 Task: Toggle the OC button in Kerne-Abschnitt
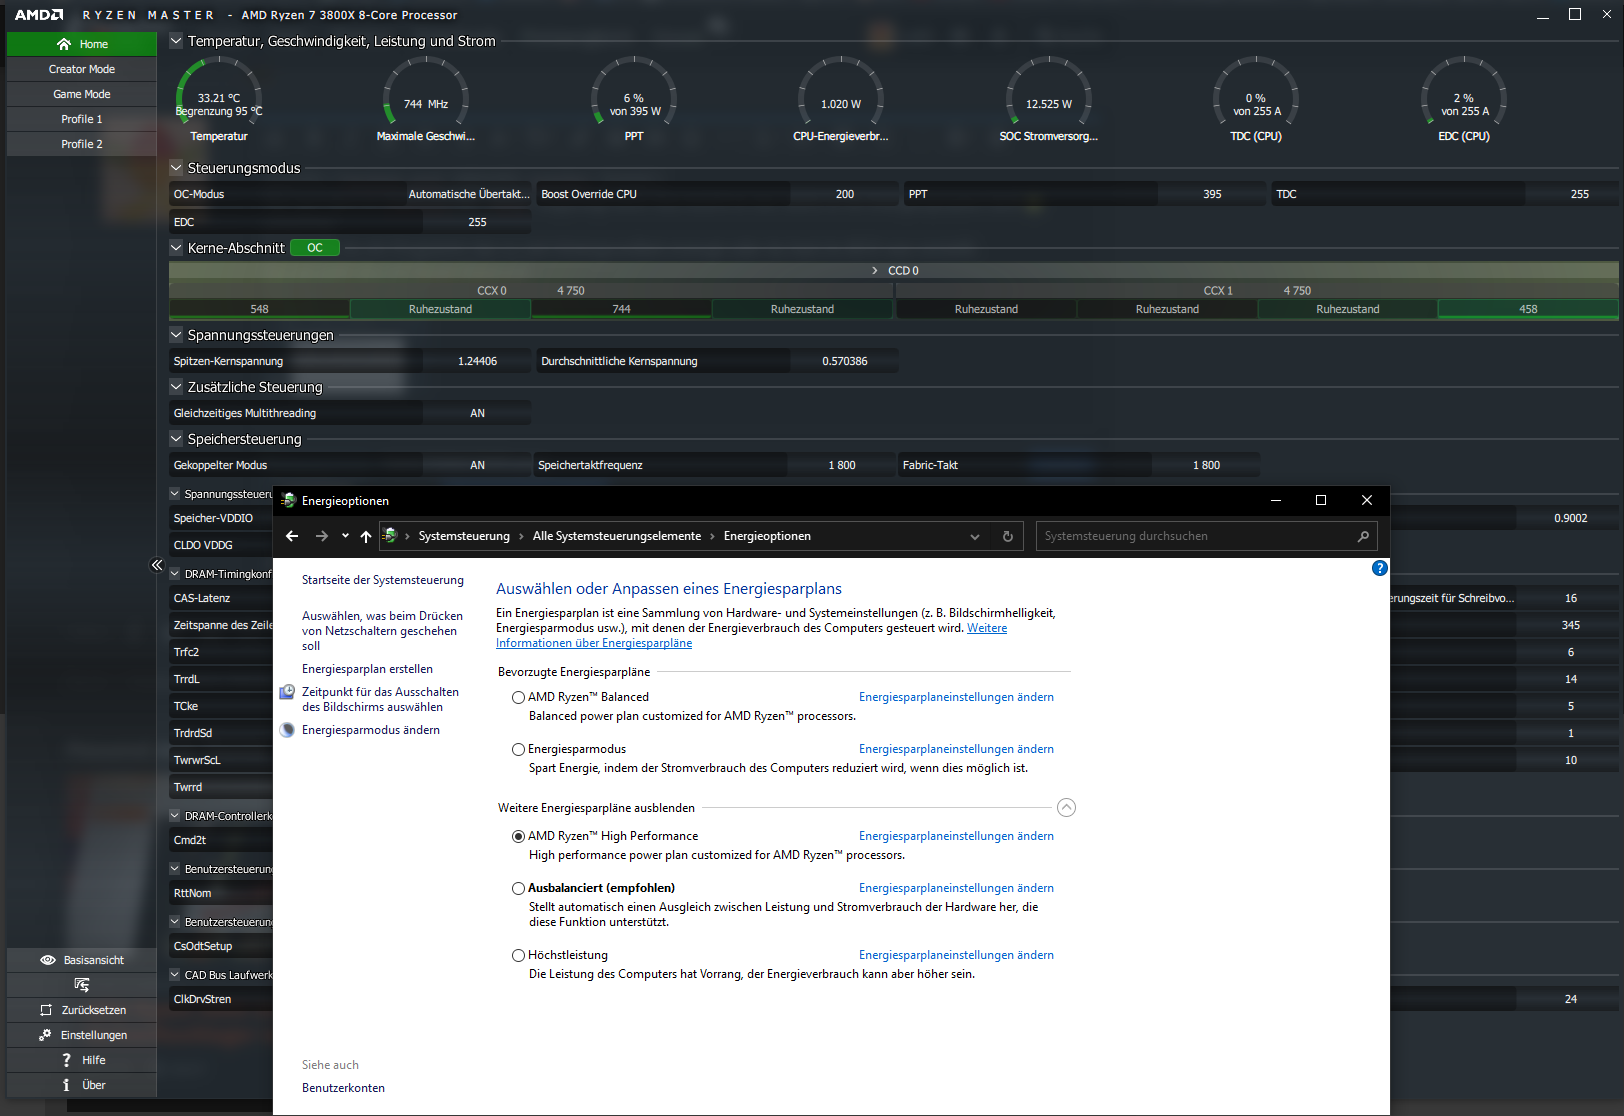(x=315, y=248)
